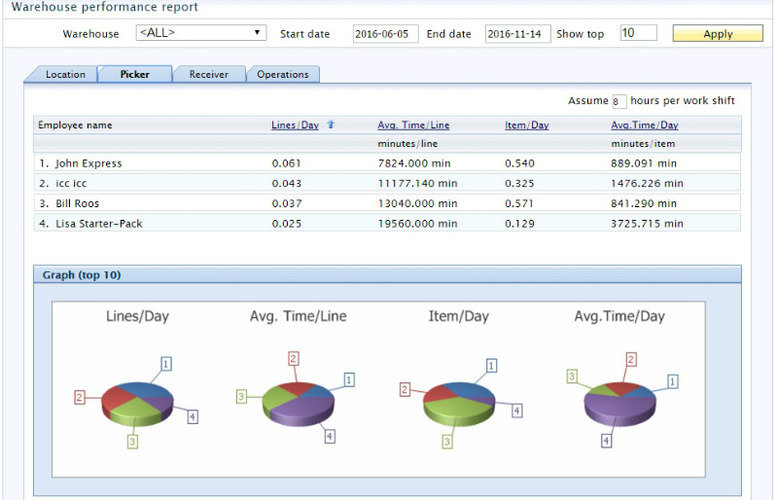This screenshot has width=778, height=500.
Task: Switch to the Location tab
Action: tap(65, 74)
